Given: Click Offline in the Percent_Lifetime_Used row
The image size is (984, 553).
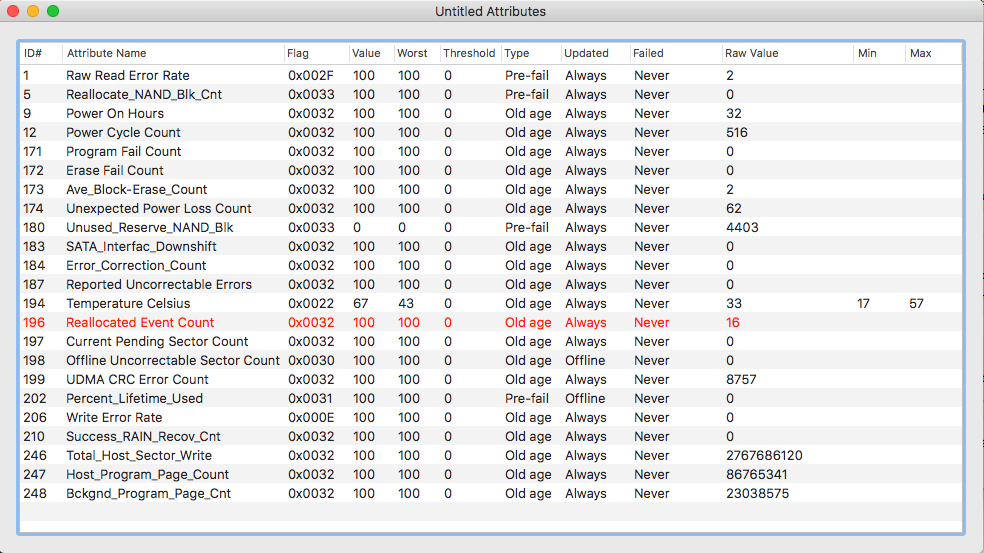Looking at the screenshot, I should pos(585,399).
